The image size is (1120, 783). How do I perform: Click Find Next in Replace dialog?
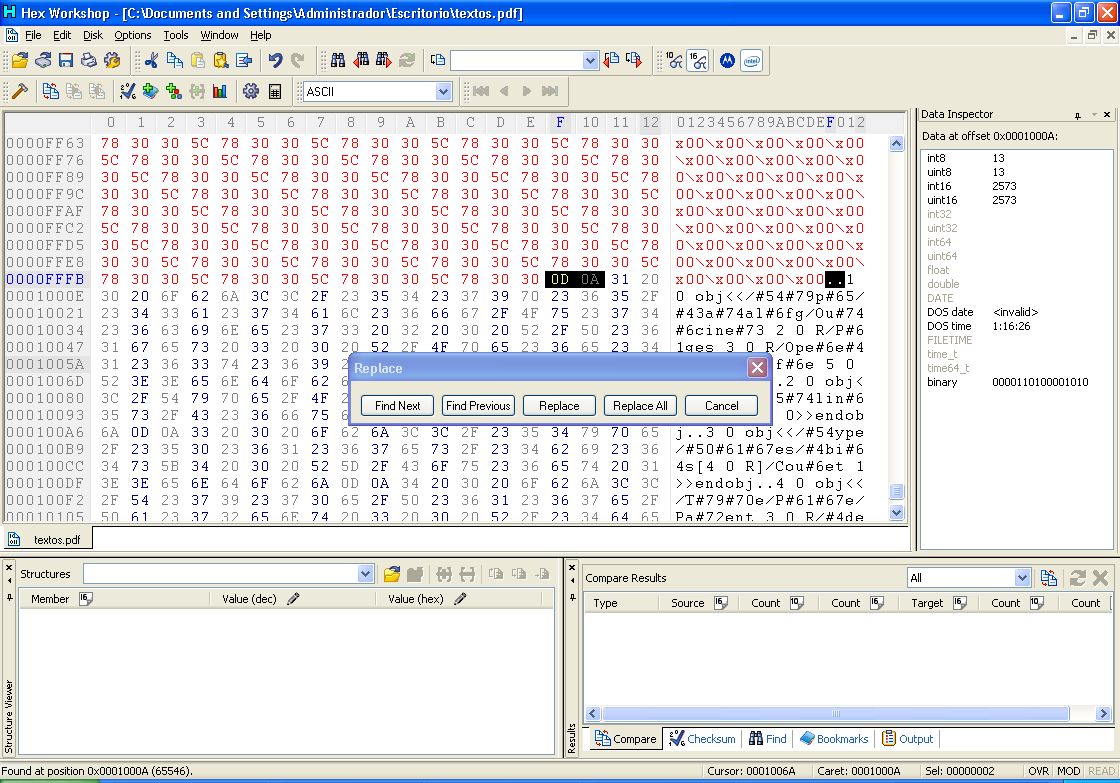[397, 406]
